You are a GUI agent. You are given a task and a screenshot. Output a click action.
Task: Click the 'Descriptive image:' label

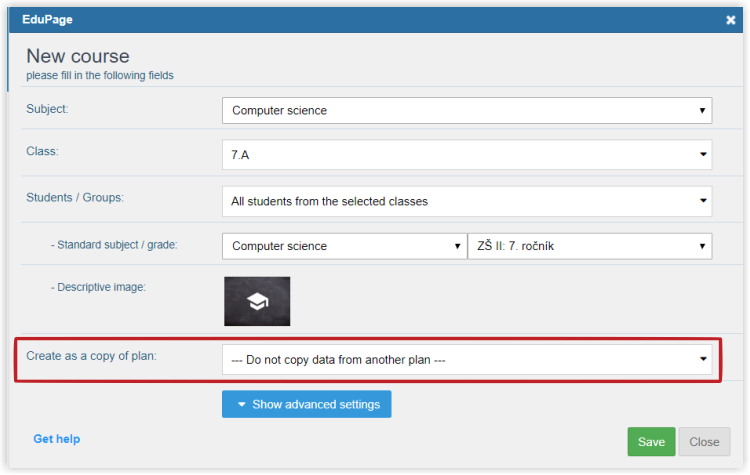tap(98, 287)
